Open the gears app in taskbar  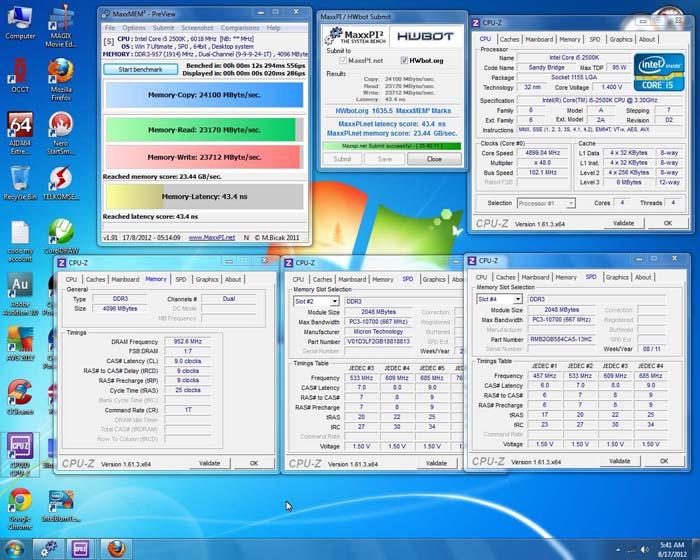[49, 549]
